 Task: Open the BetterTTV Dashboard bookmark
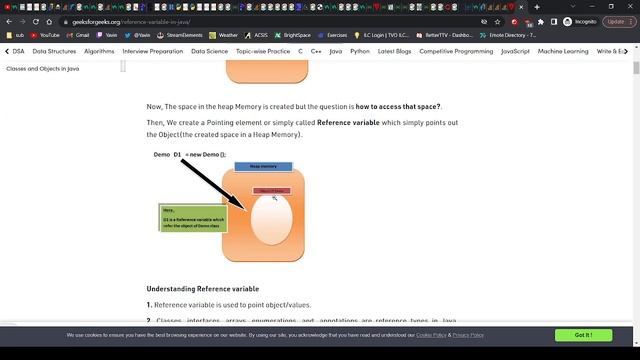(x=444, y=36)
